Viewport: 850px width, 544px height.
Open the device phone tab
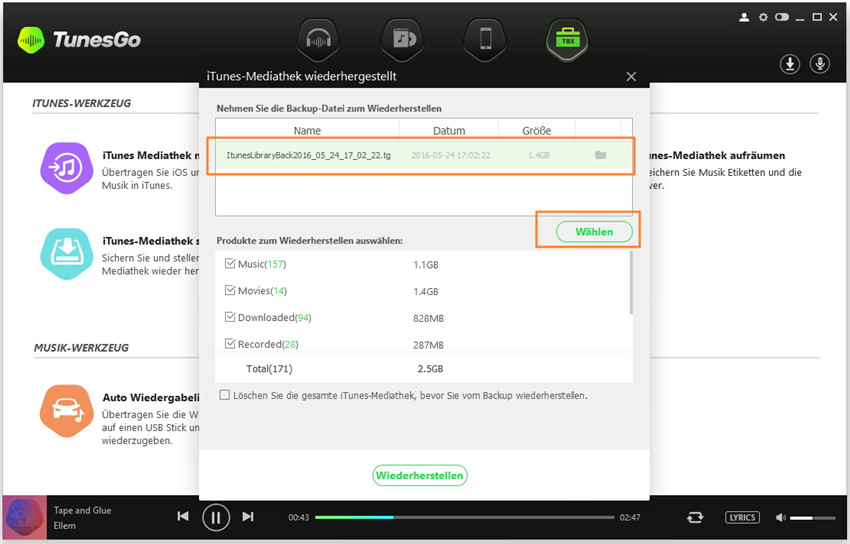coord(485,40)
